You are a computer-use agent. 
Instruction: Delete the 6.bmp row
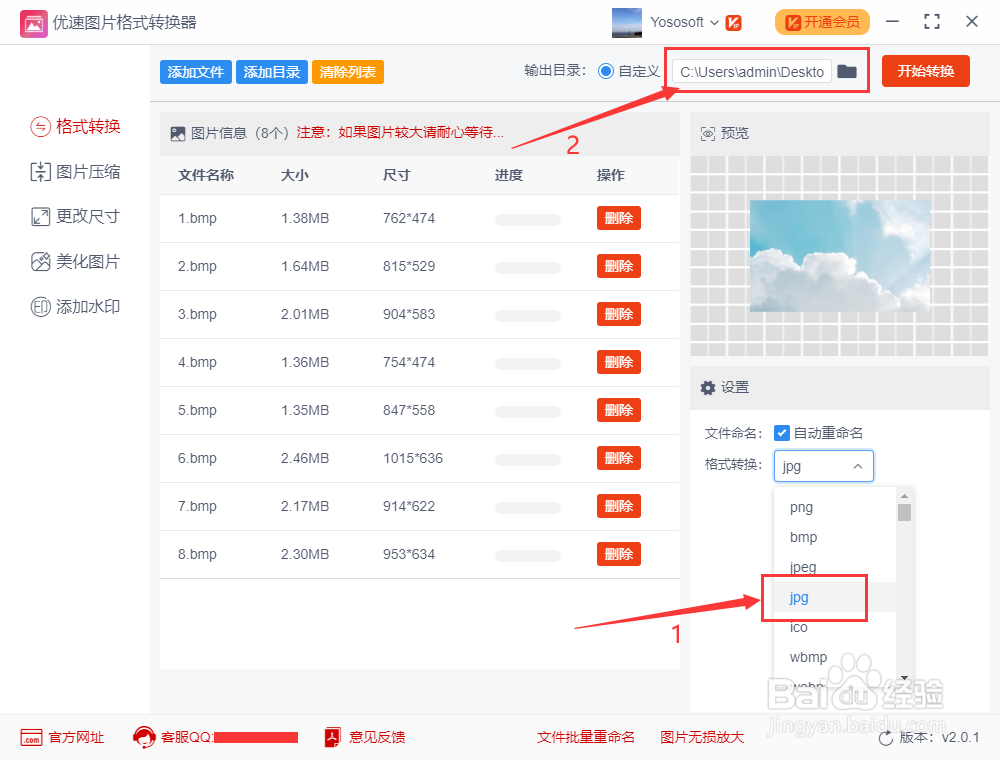[x=619, y=458]
